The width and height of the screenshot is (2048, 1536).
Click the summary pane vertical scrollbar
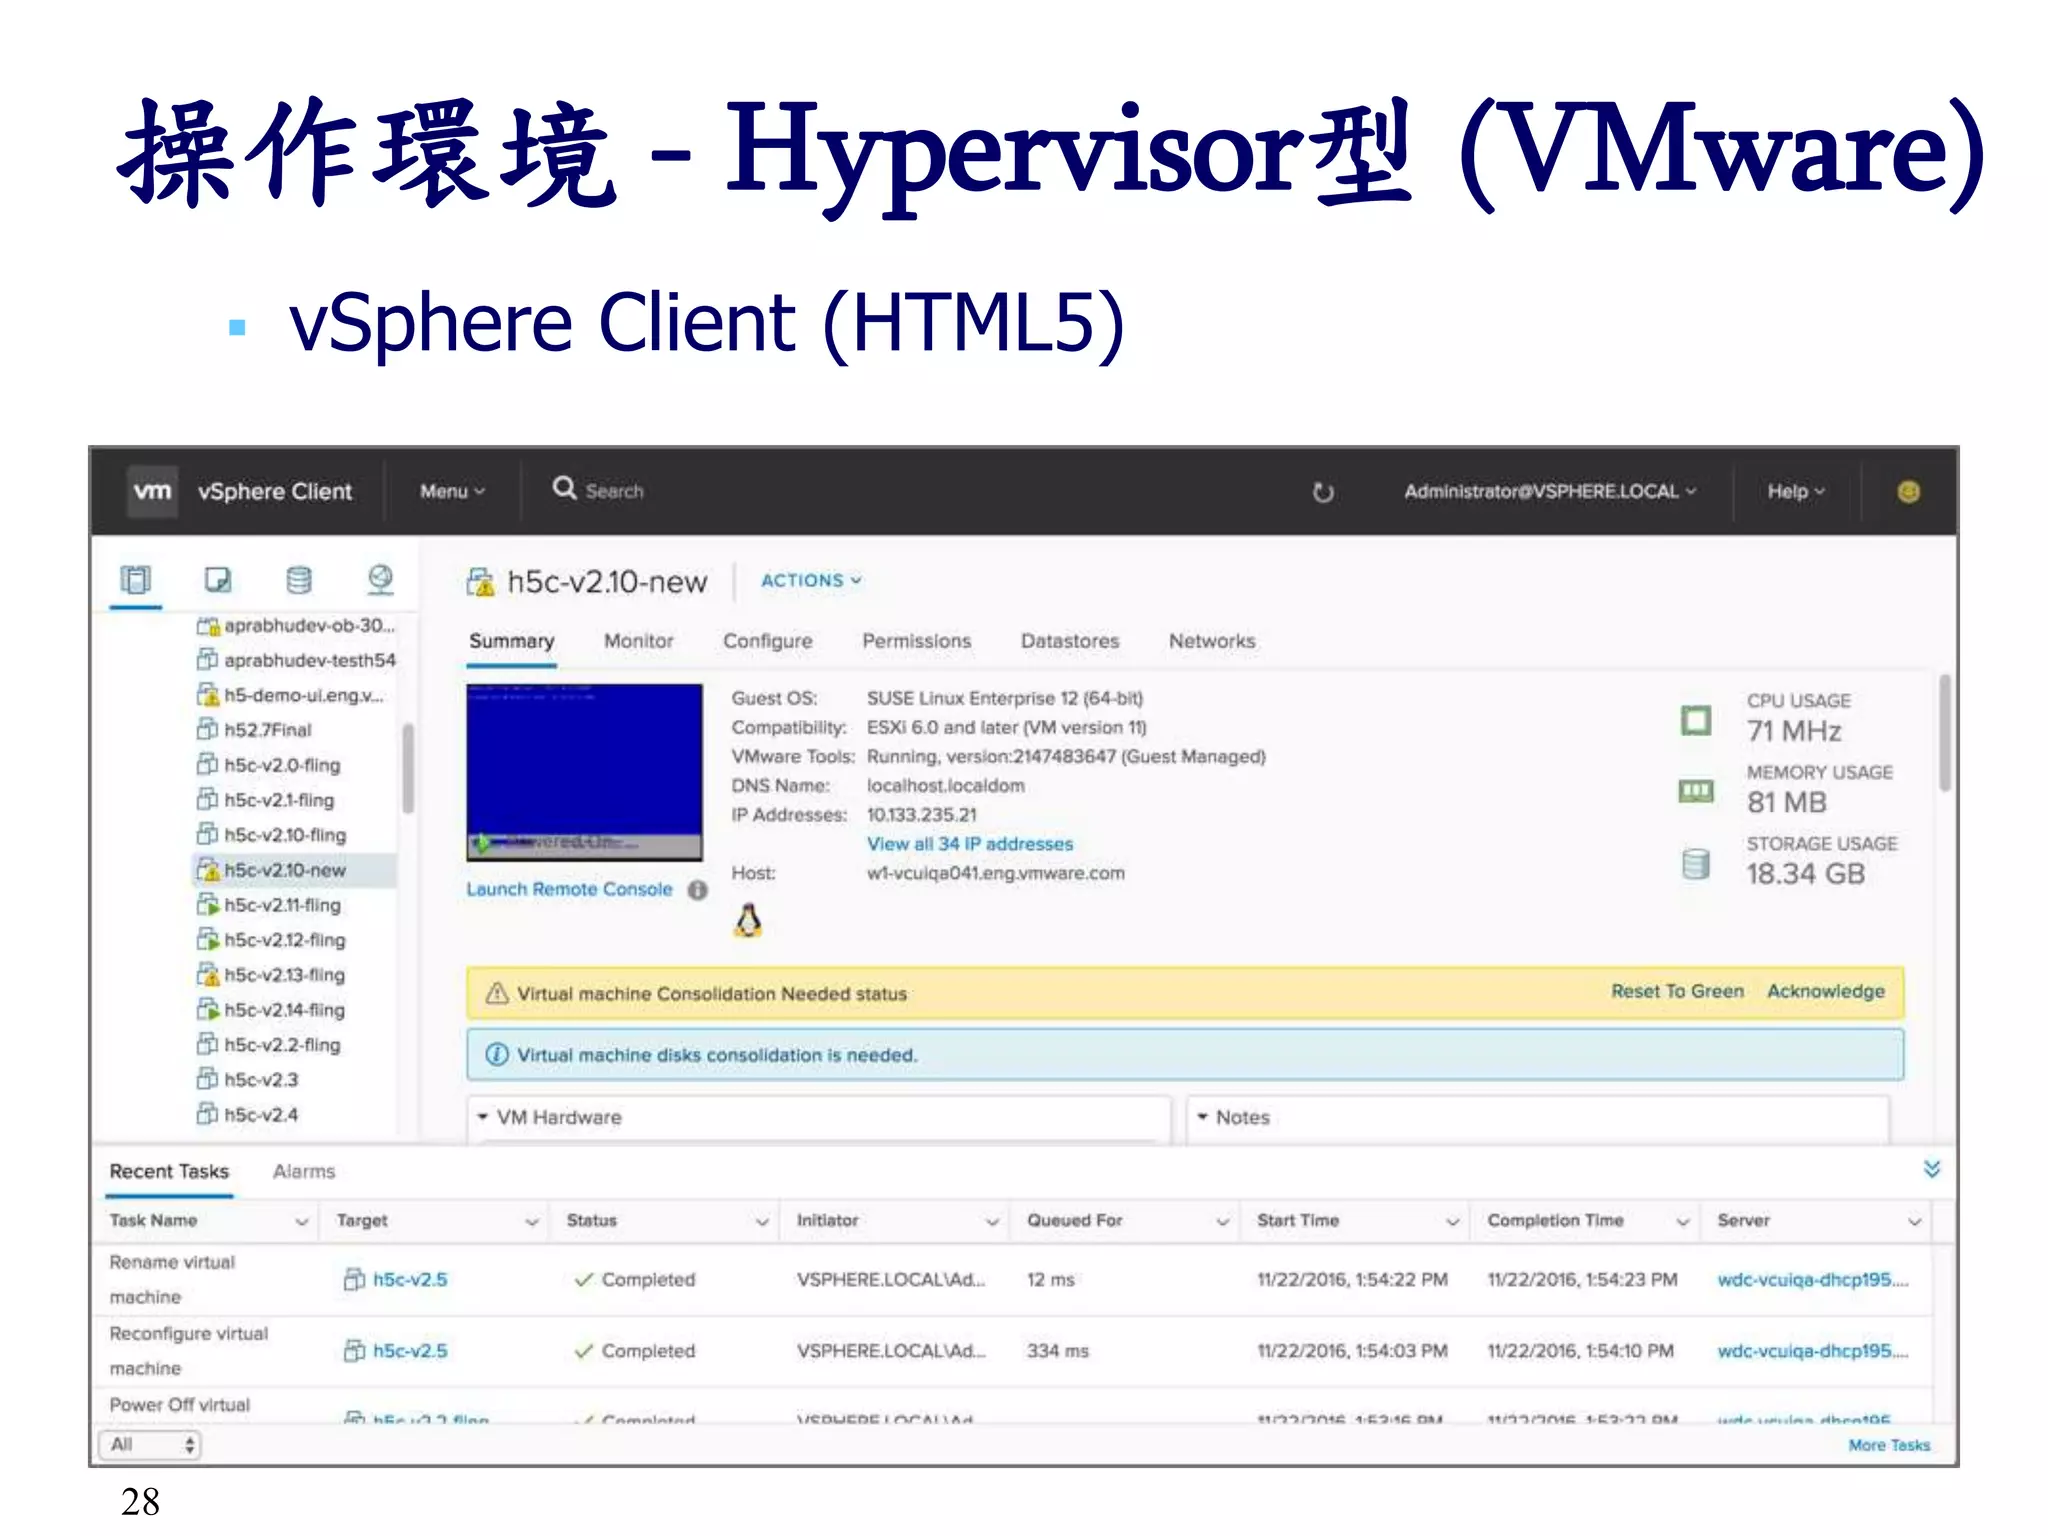click(x=1945, y=733)
